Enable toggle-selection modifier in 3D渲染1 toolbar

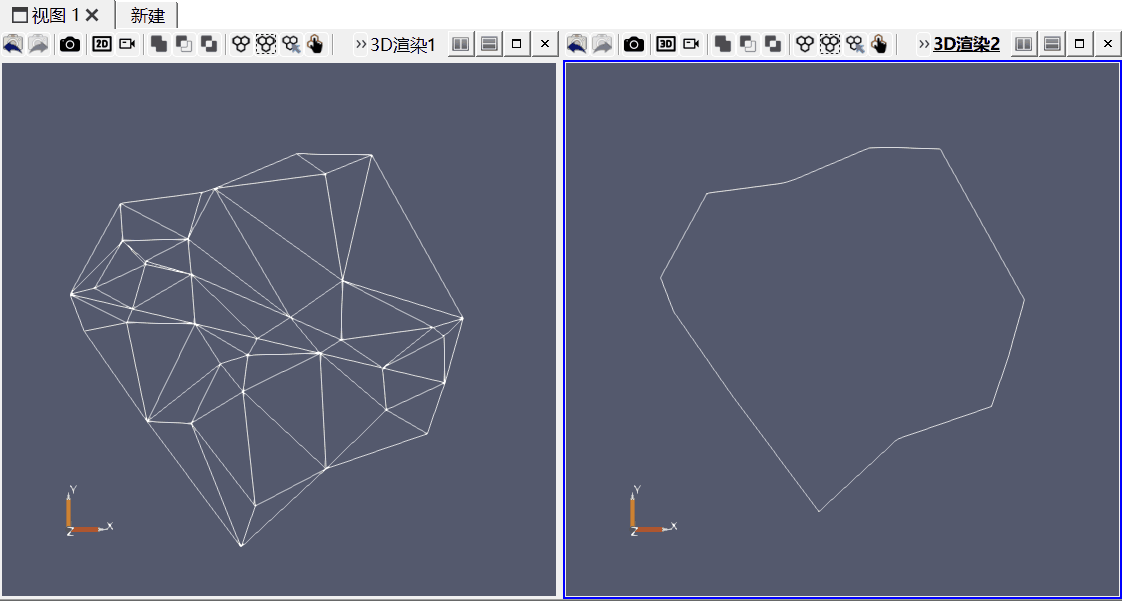point(209,44)
